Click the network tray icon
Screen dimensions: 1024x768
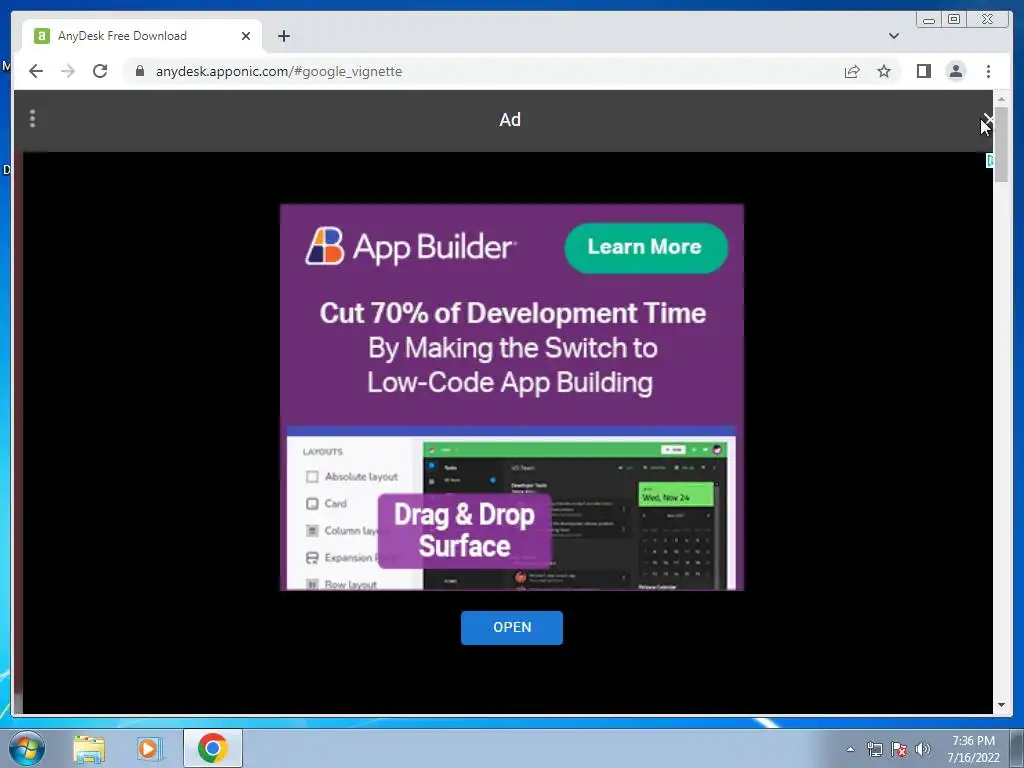(874, 749)
